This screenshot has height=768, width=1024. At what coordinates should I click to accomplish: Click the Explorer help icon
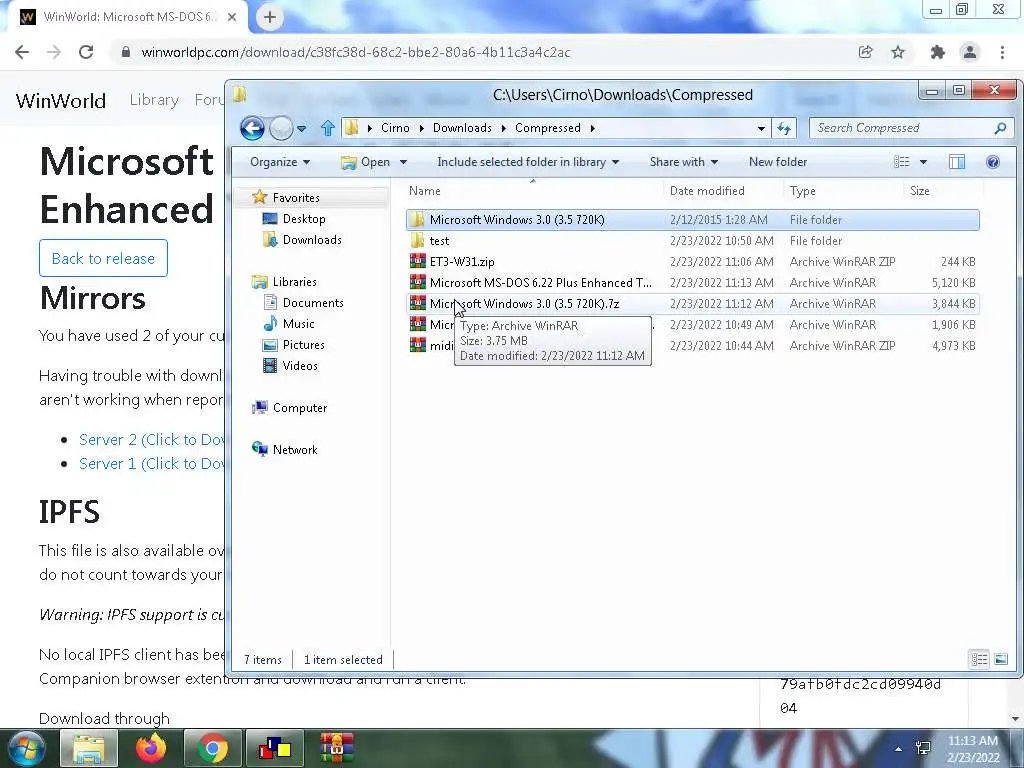993,162
